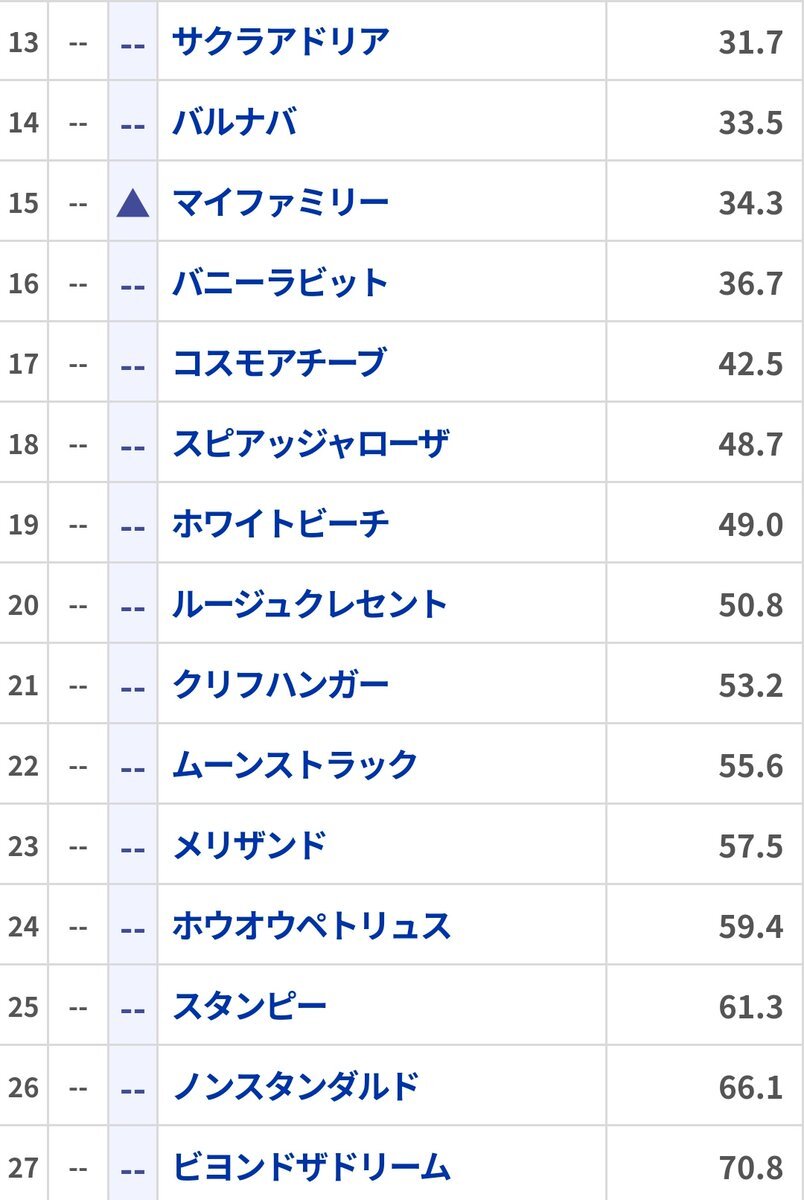The width and height of the screenshot is (804, 1200).
Task: Click ノンスタンダルド name
Action: [295, 1087]
